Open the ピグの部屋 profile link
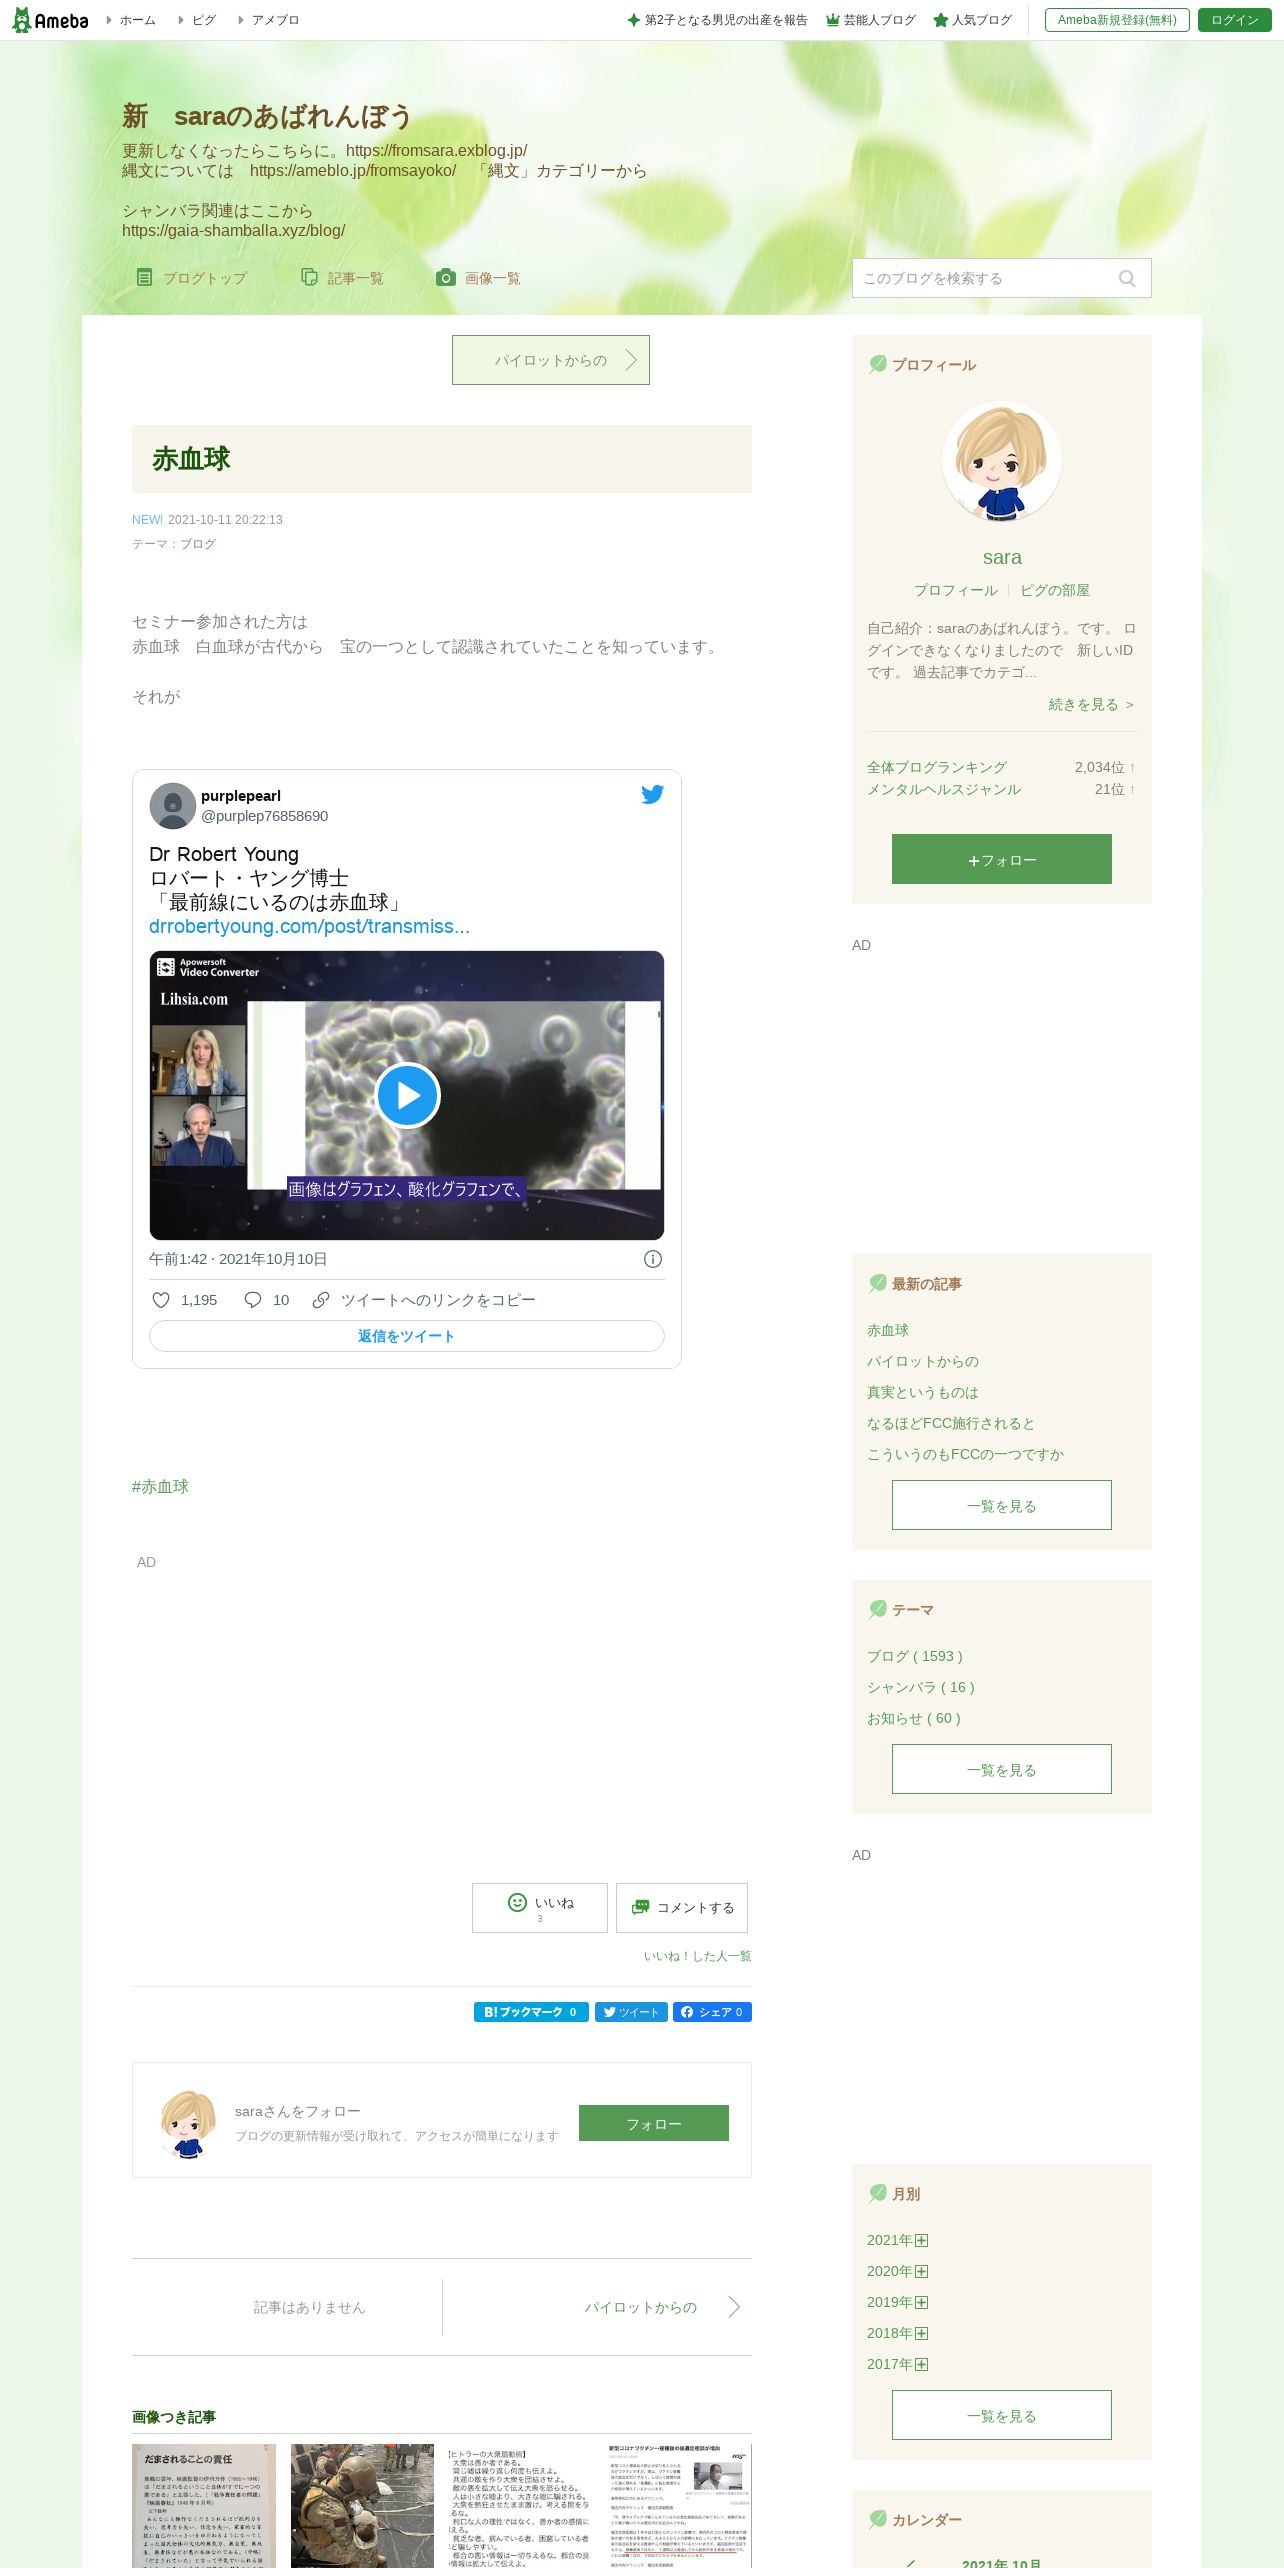1284x2568 pixels. click(x=1055, y=590)
